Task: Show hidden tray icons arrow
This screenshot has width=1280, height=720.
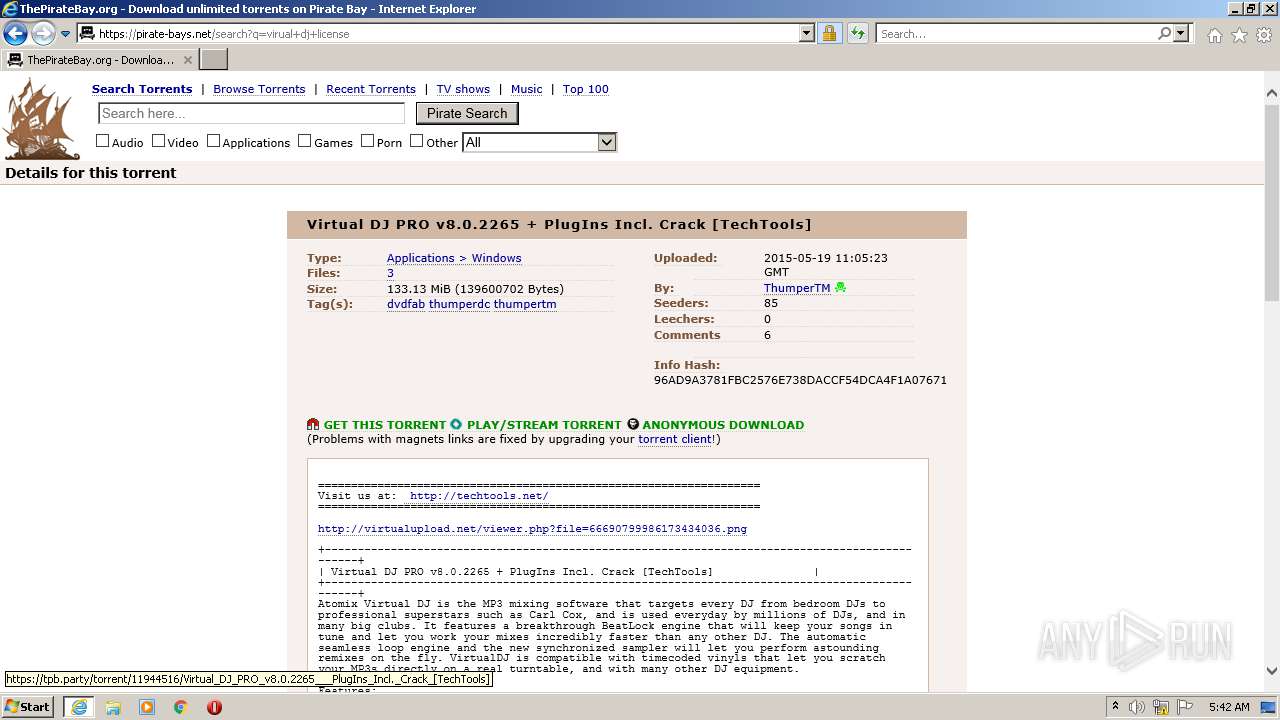Action: pos(1116,707)
